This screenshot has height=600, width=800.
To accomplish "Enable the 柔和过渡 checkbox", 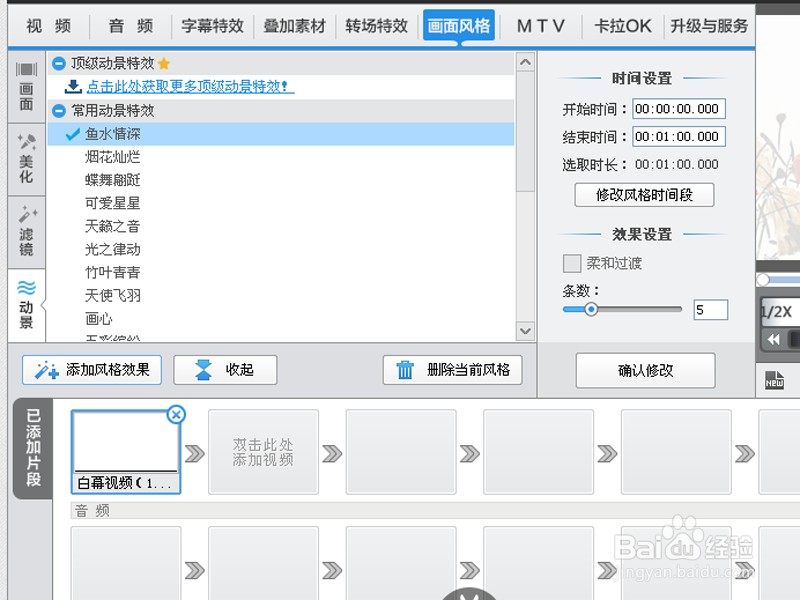I will [x=571, y=263].
